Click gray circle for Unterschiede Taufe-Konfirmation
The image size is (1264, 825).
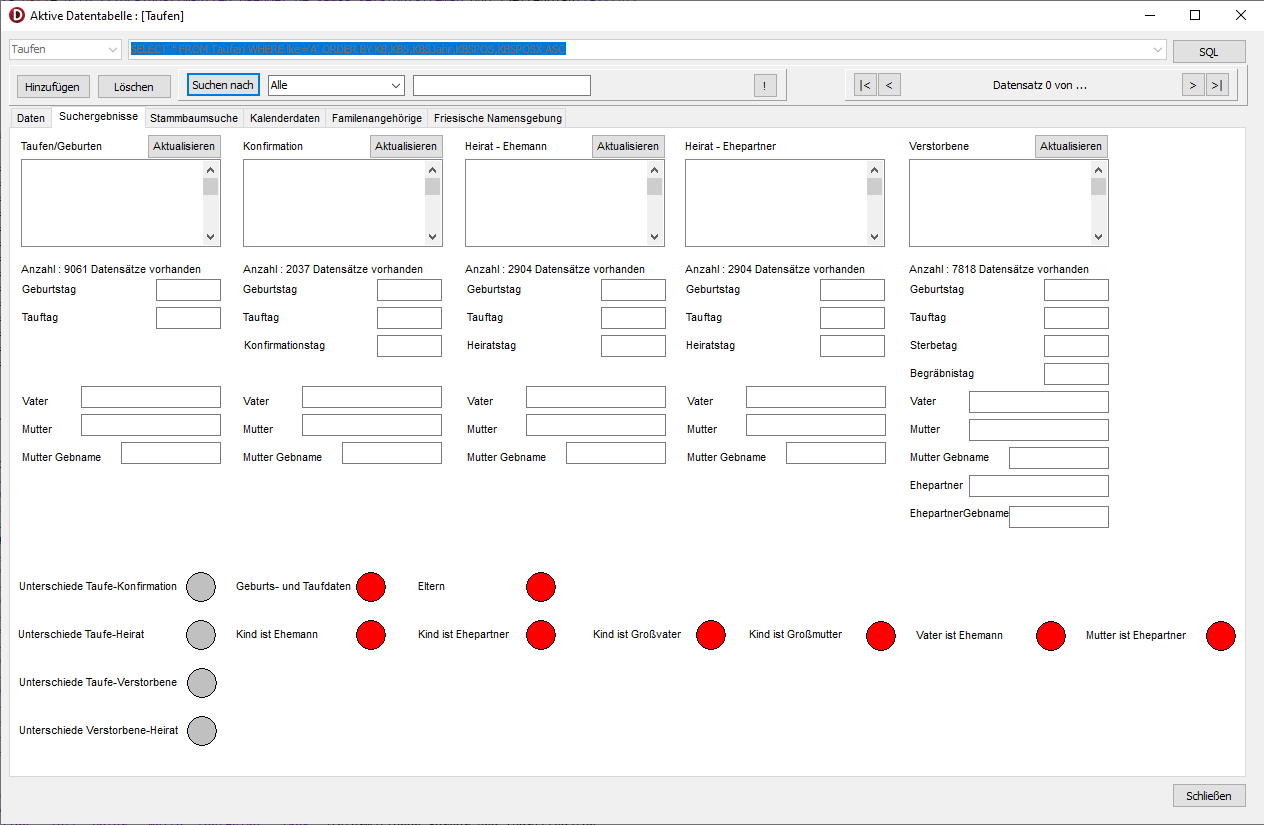[202, 587]
